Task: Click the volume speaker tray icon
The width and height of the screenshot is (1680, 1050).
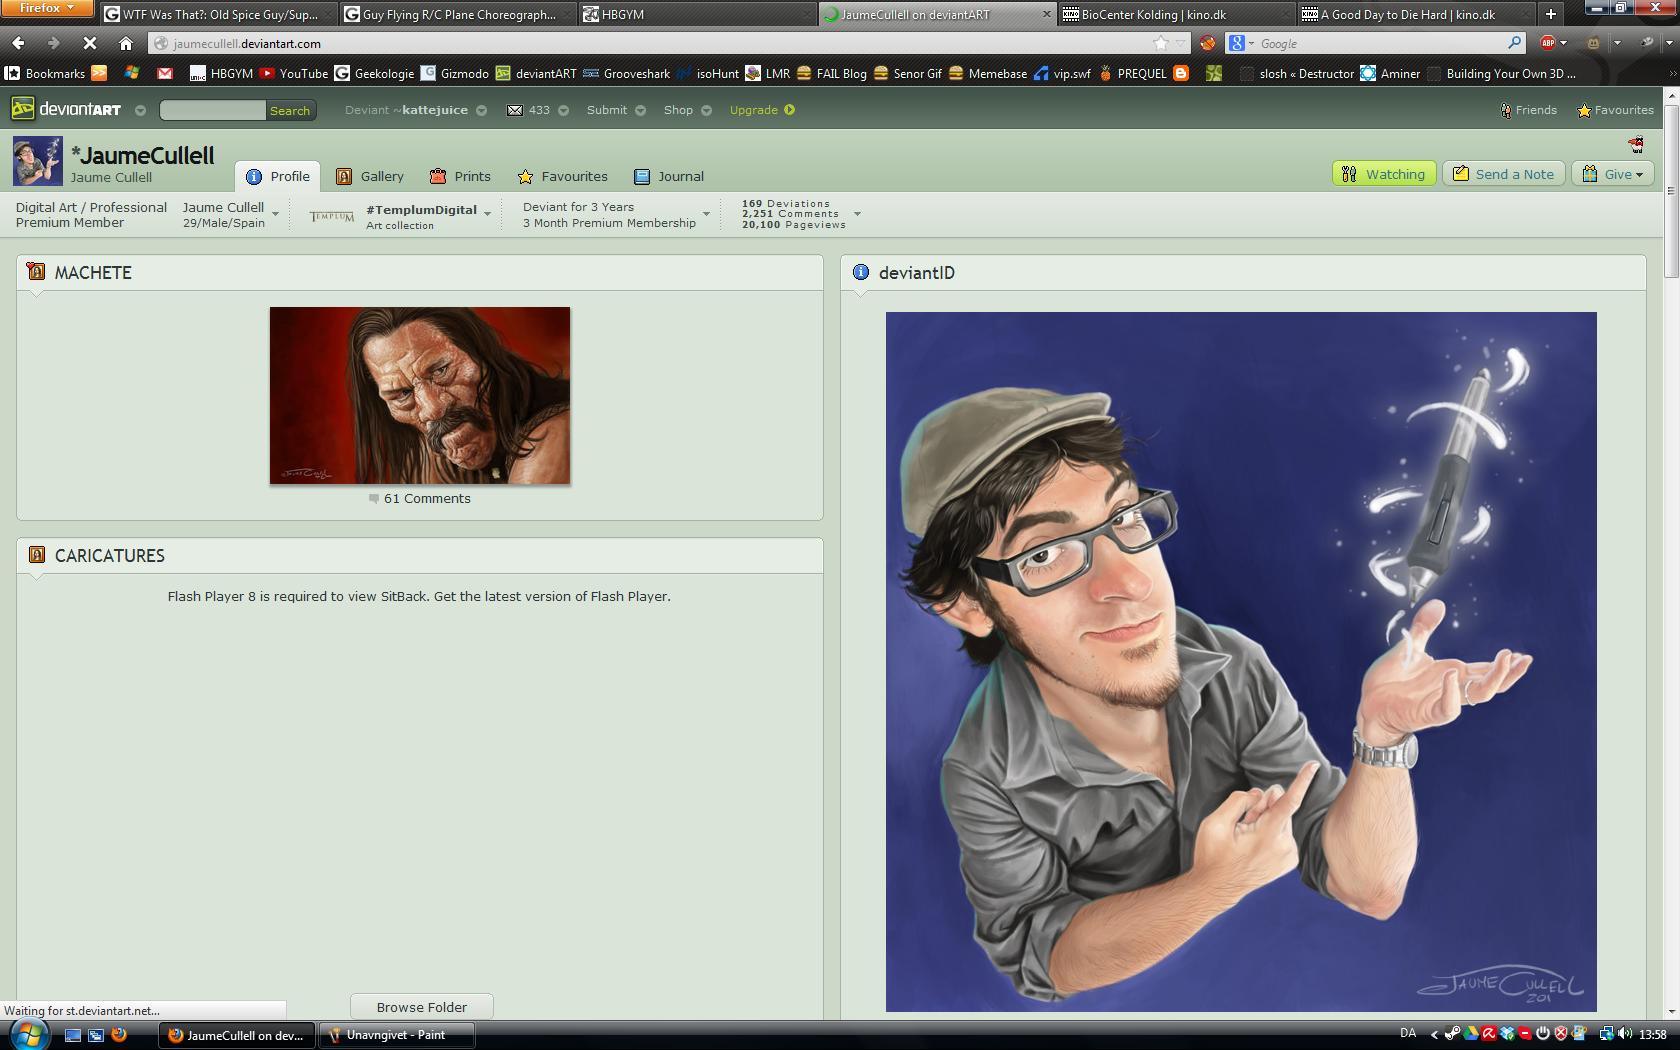Action: pyautogui.click(x=1624, y=1034)
